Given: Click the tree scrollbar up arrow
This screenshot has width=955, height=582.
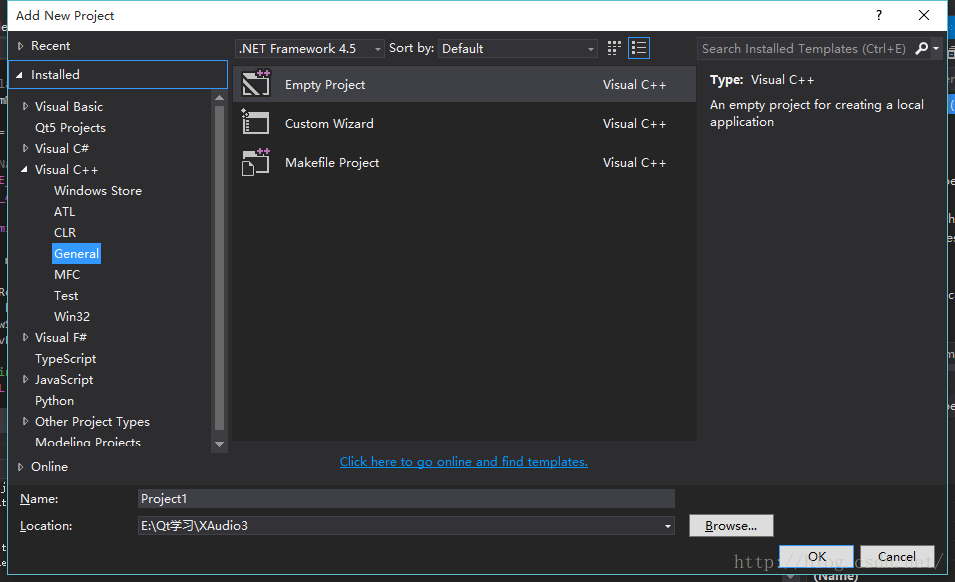Looking at the screenshot, I should click(219, 97).
